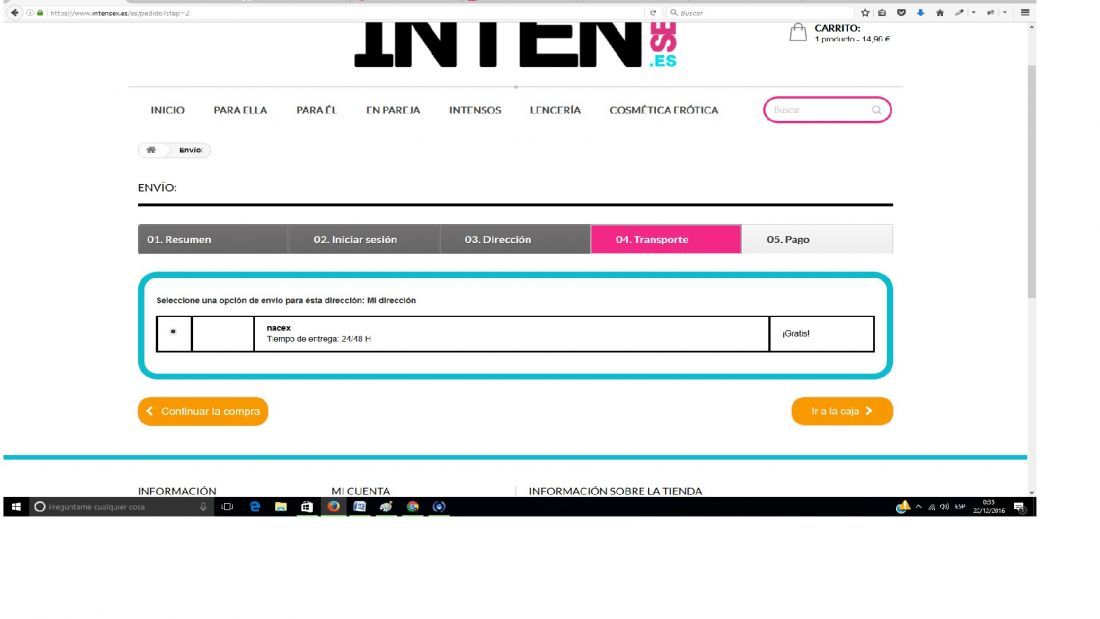Image resolution: width=1100 pixels, height=619 pixels.
Task: Click Tiempo de entrega: 24/48 H text
Action: click(318, 339)
